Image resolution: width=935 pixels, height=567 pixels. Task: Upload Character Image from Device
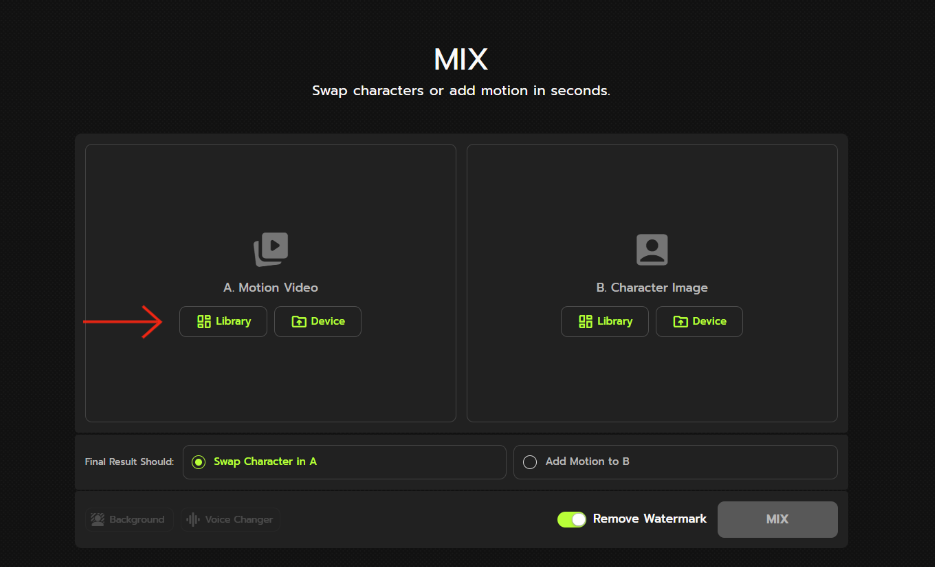pos(699,321)
